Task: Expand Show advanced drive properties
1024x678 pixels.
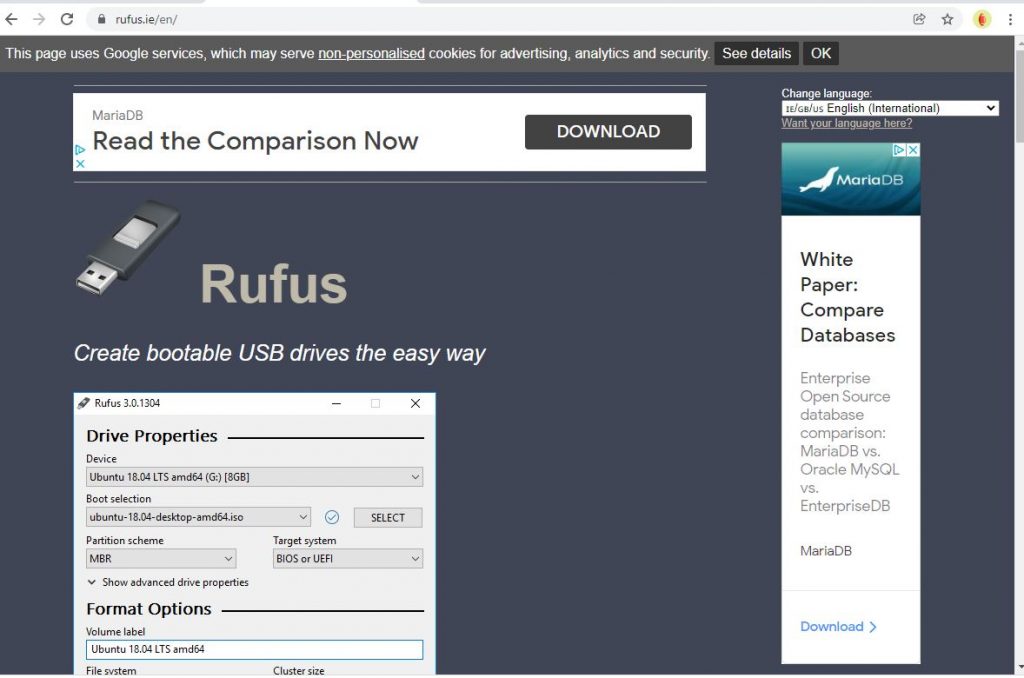Action: 168,582
